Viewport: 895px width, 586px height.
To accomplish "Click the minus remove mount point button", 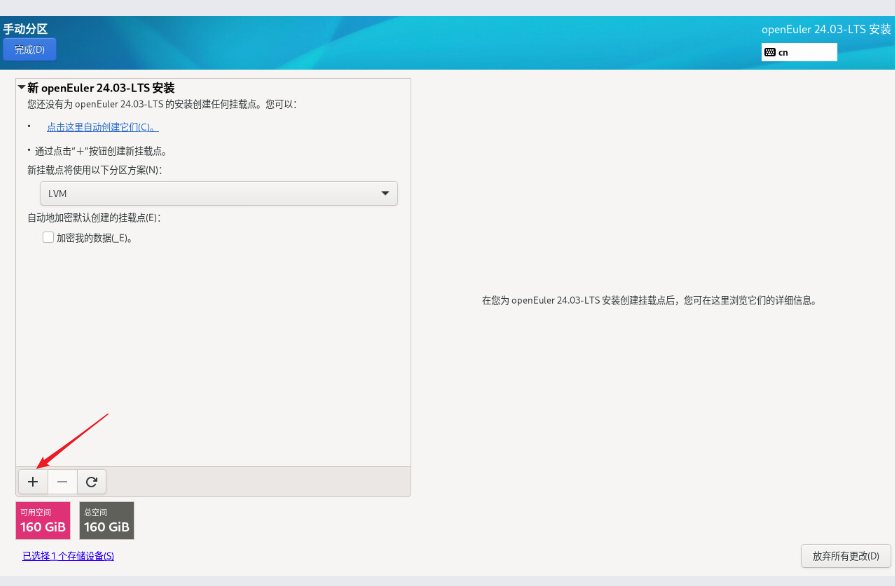I will (62, 482).
